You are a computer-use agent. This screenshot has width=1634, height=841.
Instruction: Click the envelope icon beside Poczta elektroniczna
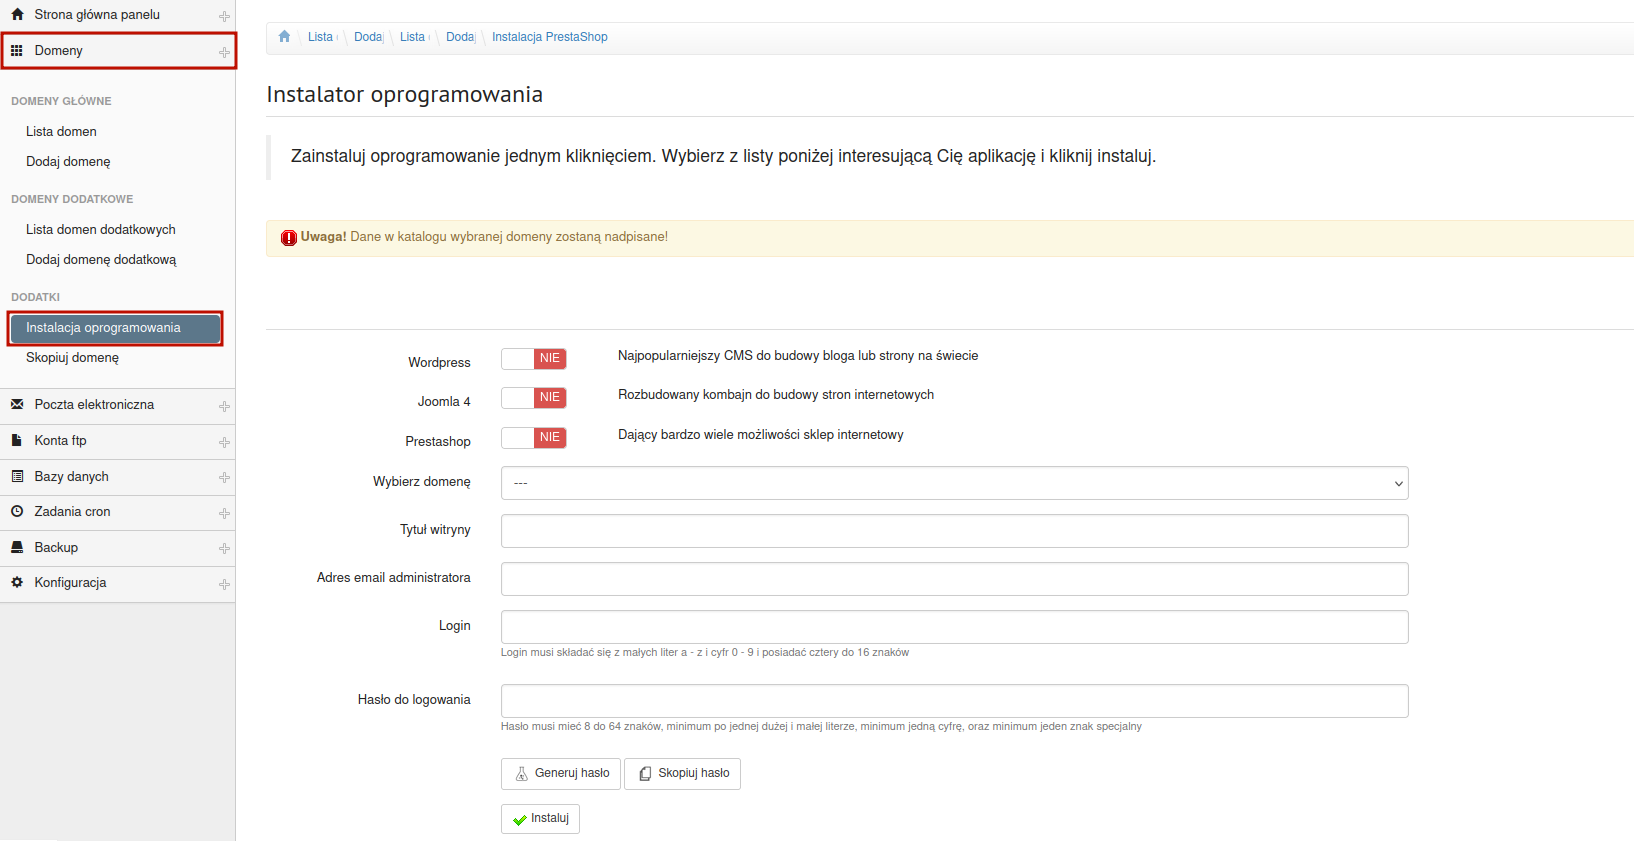17,405
